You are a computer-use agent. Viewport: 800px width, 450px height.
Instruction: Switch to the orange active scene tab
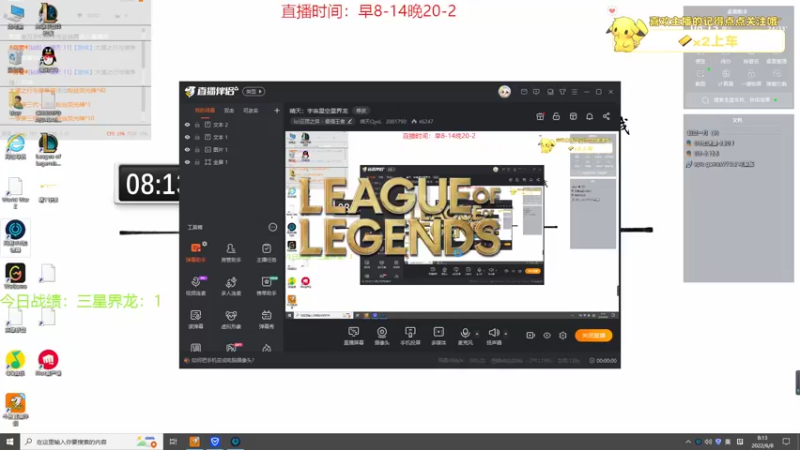tap(205, 110)
